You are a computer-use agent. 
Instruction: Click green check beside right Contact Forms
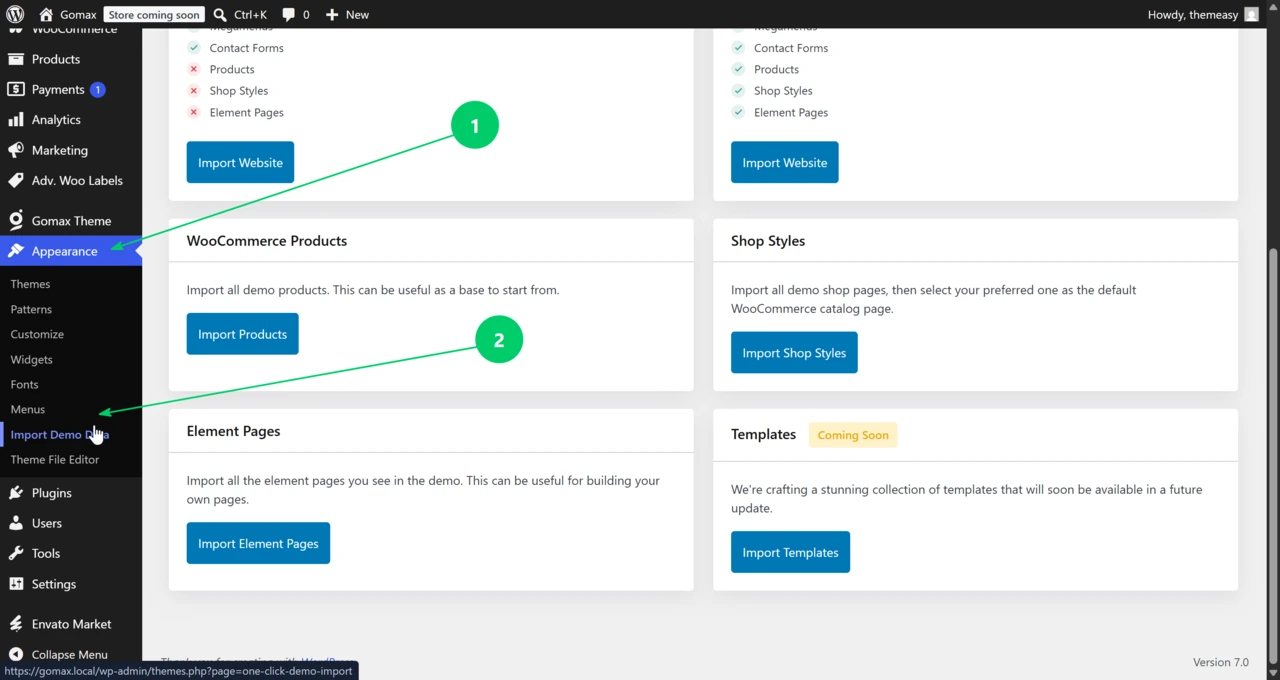coord(738,48)
